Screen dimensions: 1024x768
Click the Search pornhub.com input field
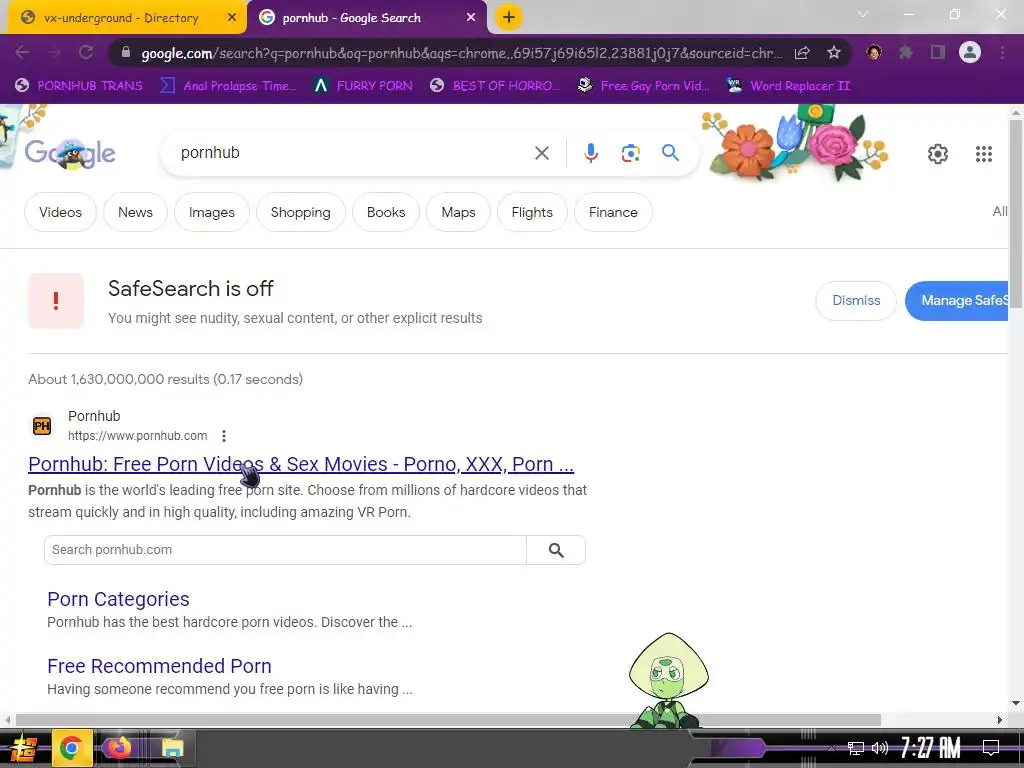pos(285,550)
